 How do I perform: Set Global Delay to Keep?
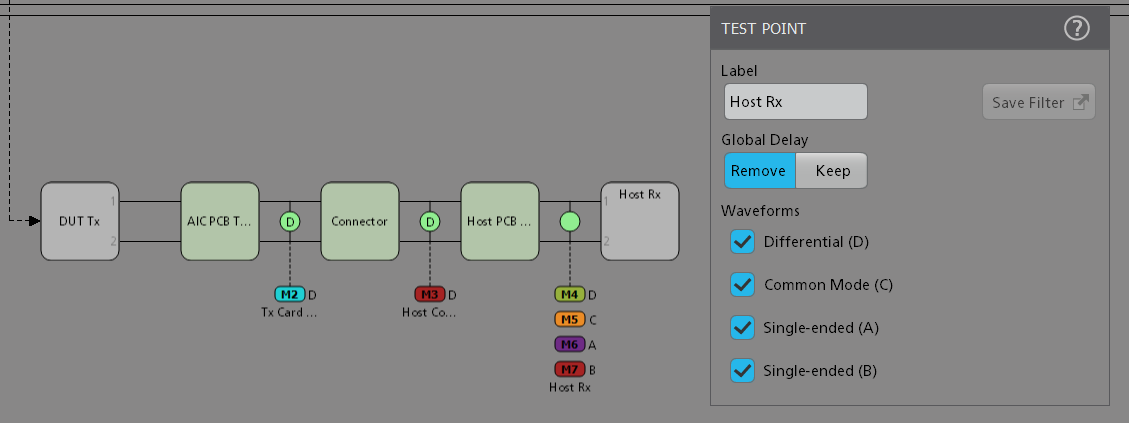coord(832,170)
